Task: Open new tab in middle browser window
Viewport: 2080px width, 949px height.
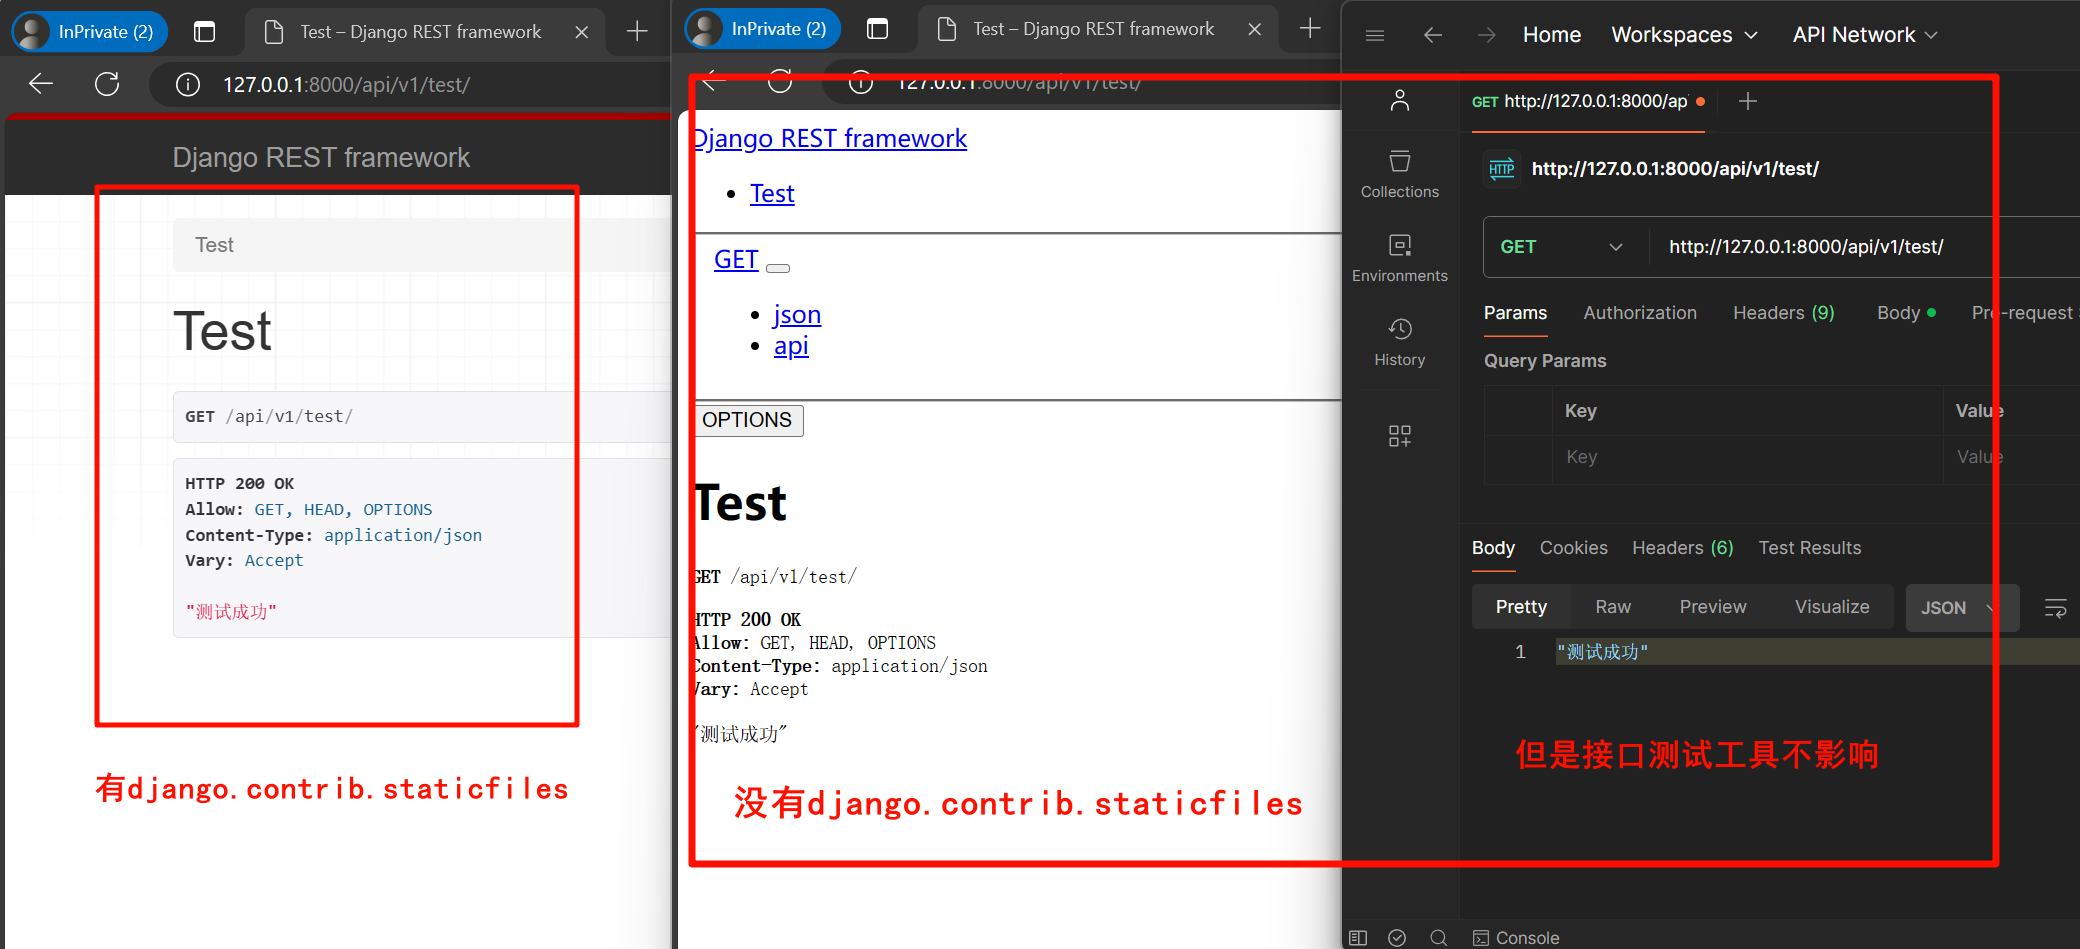Action: (x=1310, y=29)
